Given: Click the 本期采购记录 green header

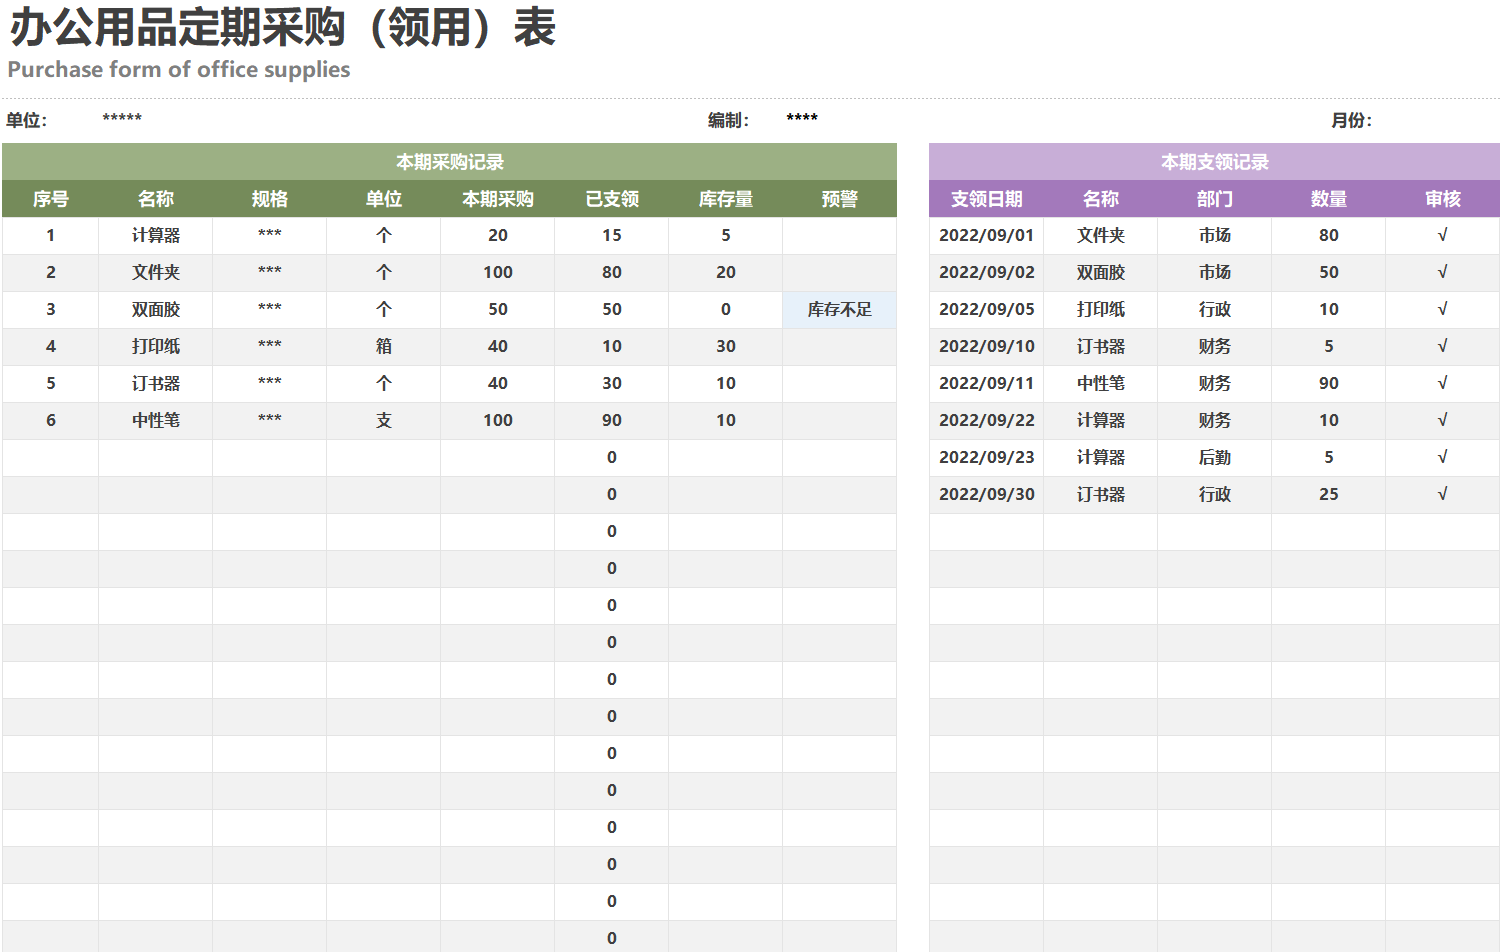Looking at the screenshot, I should 449,162.
